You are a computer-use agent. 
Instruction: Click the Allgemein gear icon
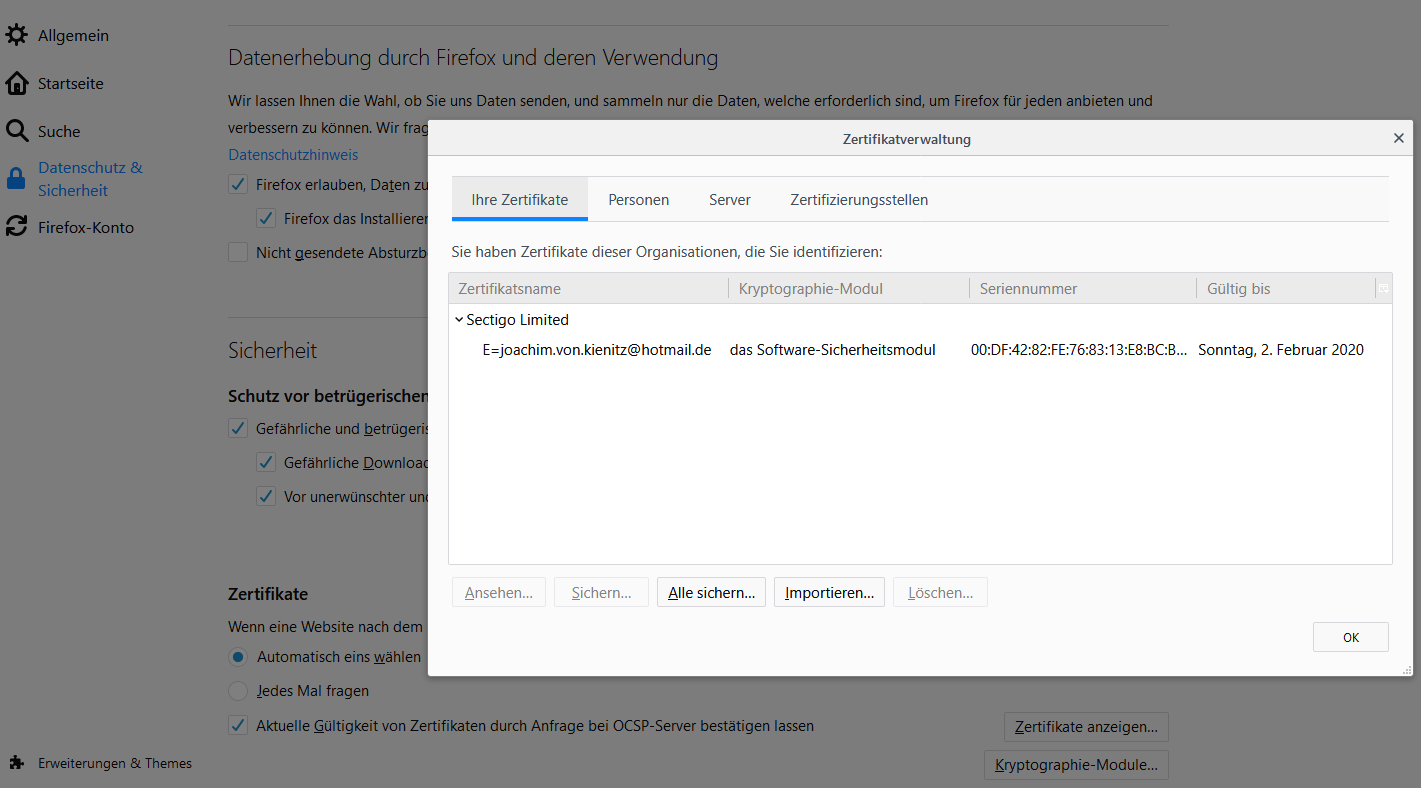pos(16,35)
